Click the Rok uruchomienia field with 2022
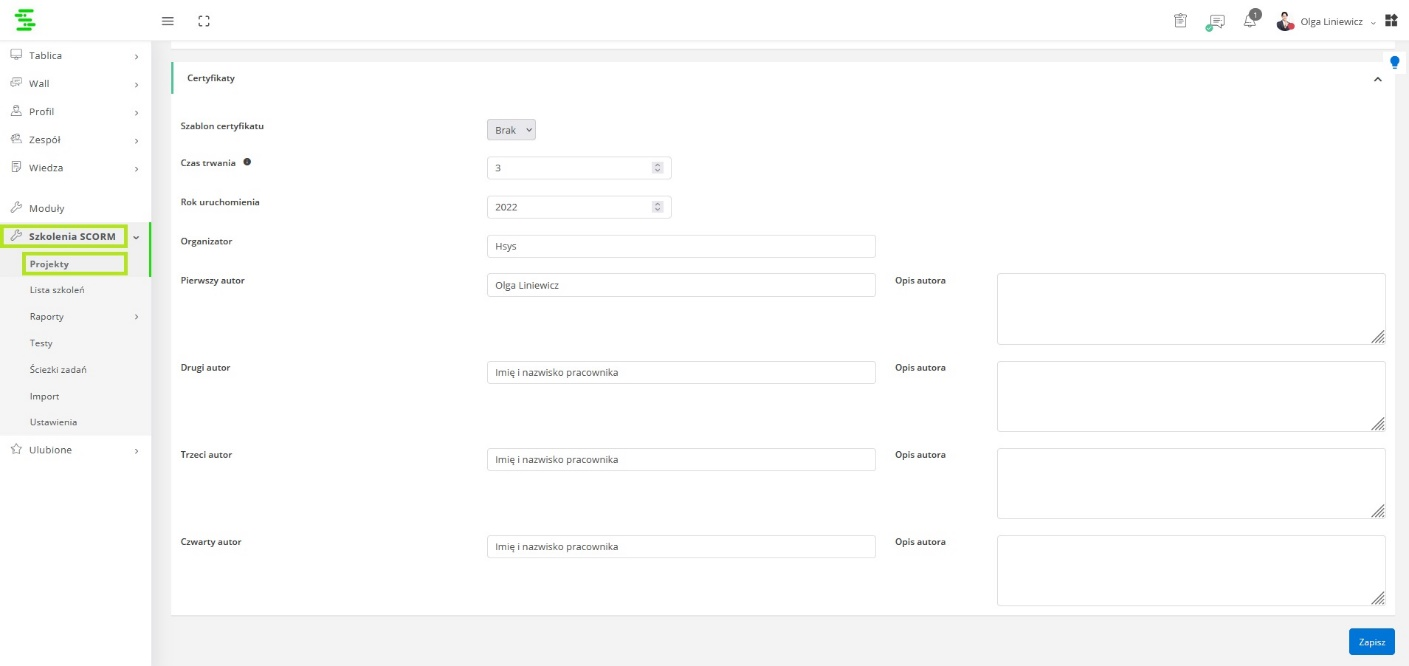Viewport: 1409px width, 666px height. 579,207
